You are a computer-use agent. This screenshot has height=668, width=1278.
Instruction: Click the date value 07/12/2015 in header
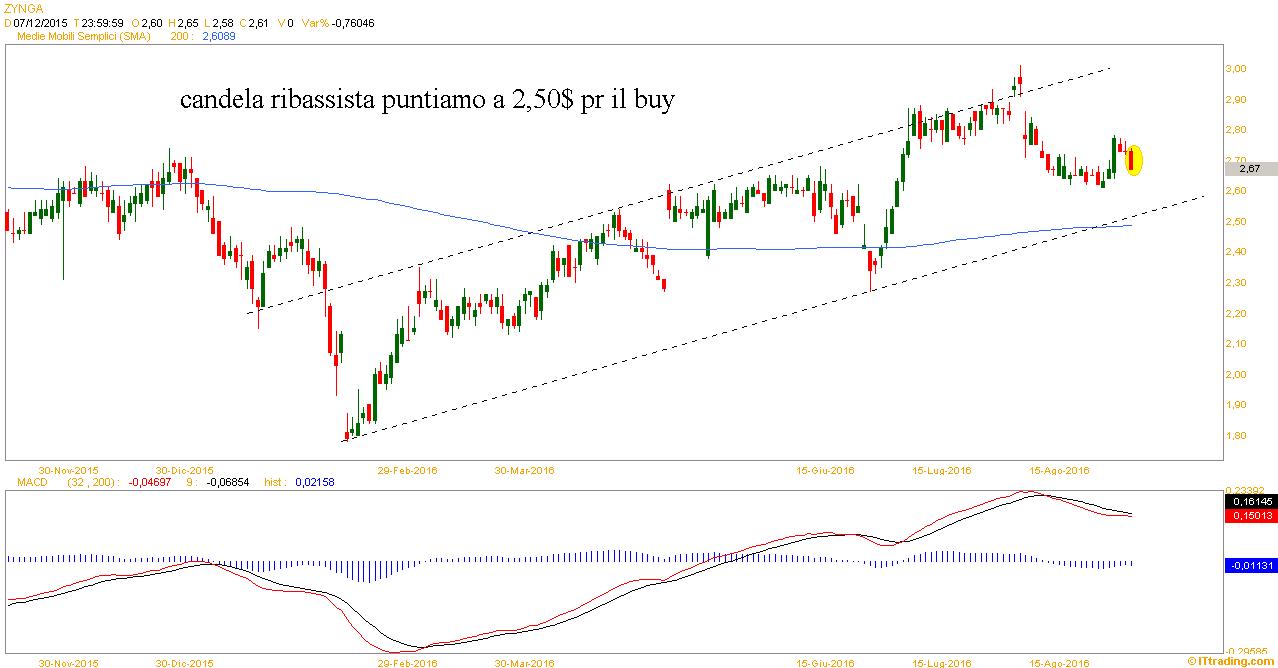(37, 21)
